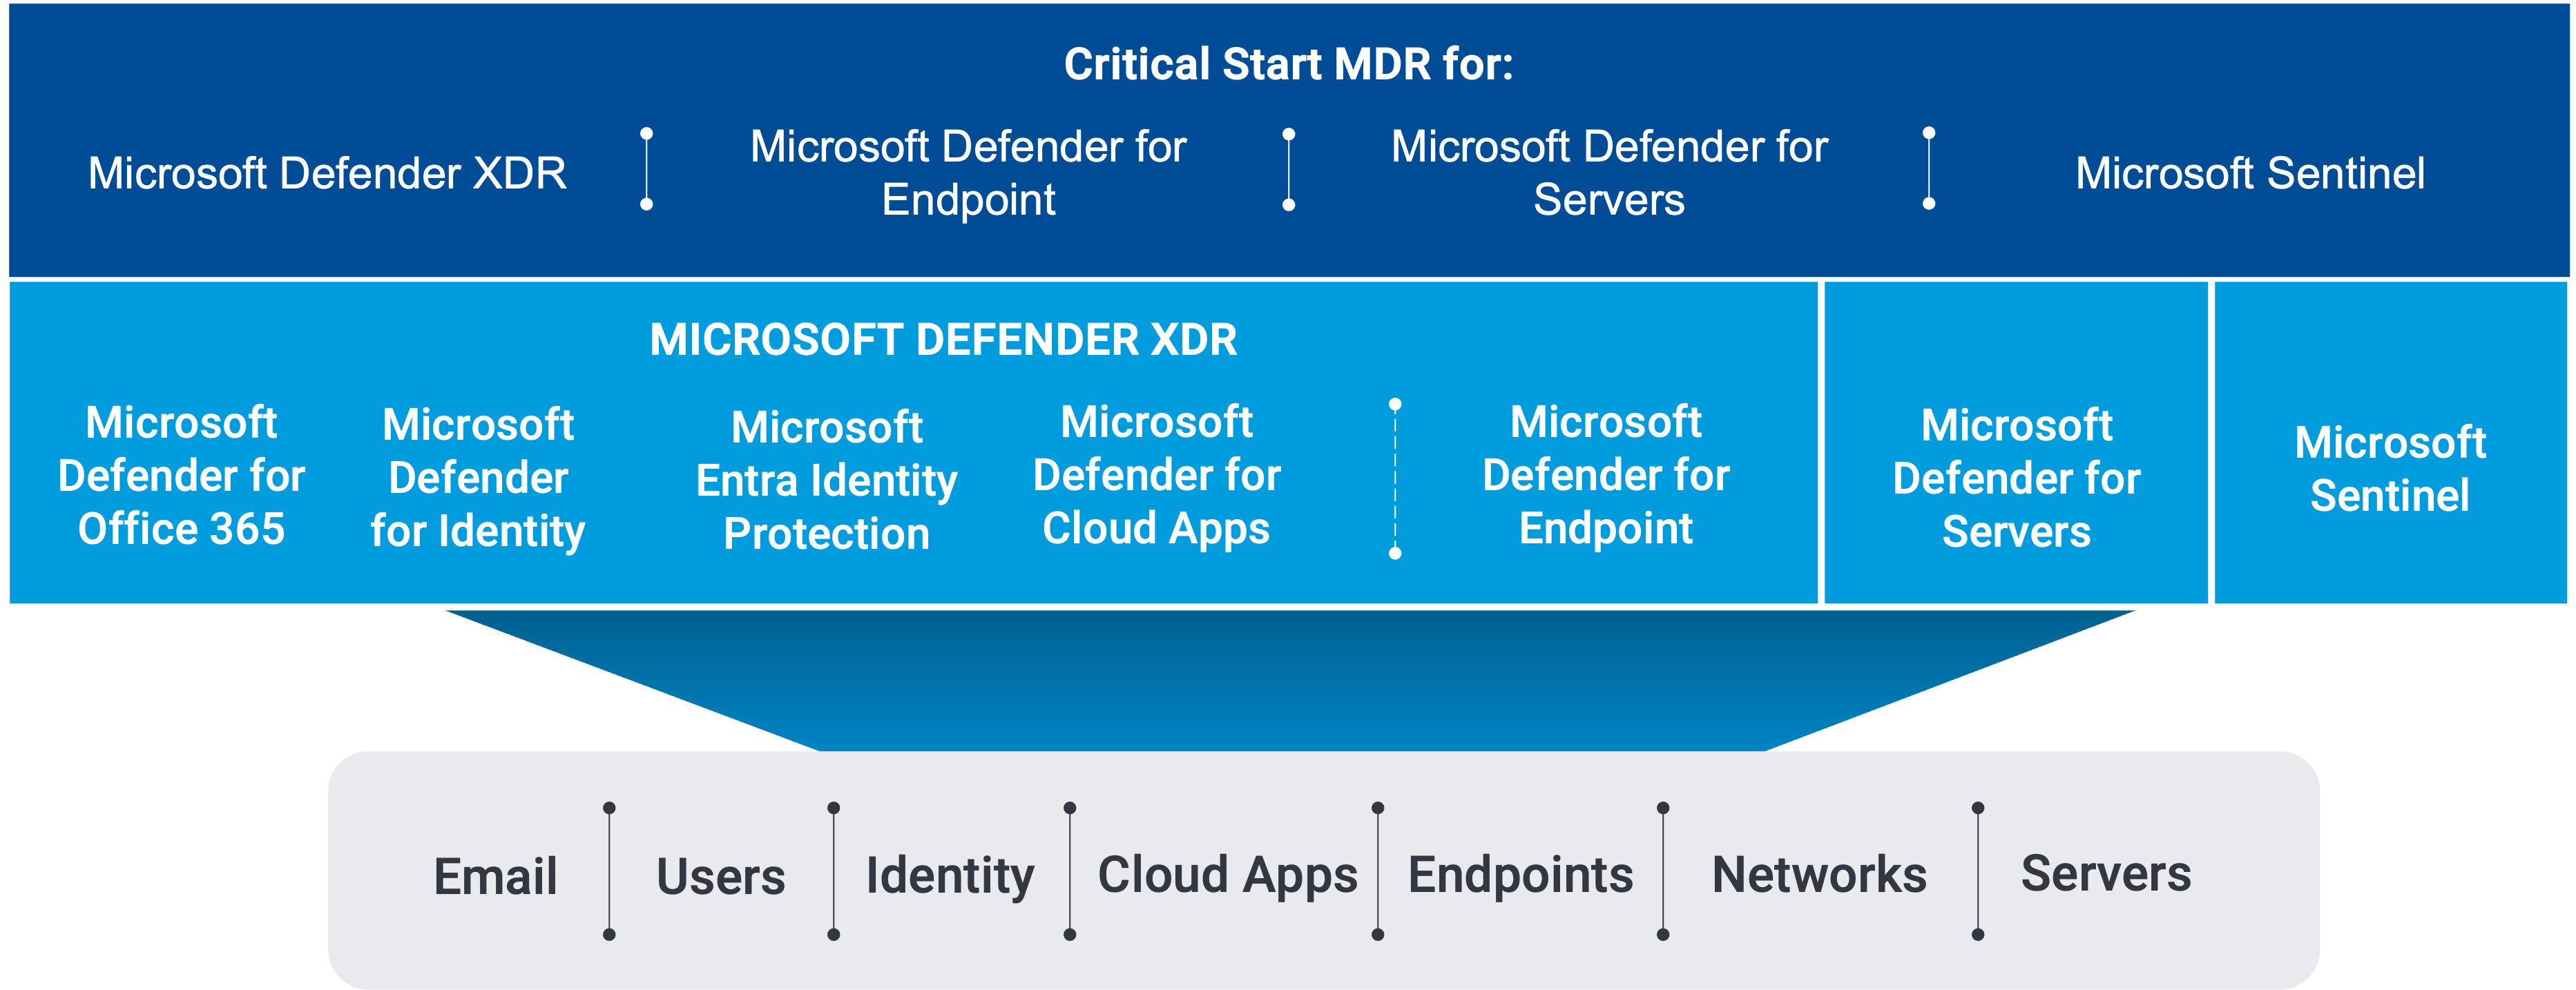
Task: Select 'Networks' in the gray bar
Action: [1819, 875]
